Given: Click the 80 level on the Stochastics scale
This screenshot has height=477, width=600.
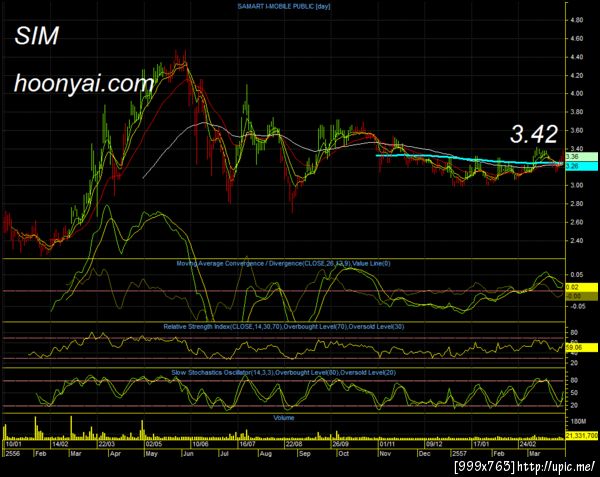Looking at the screenshot, I should [574, 381].
